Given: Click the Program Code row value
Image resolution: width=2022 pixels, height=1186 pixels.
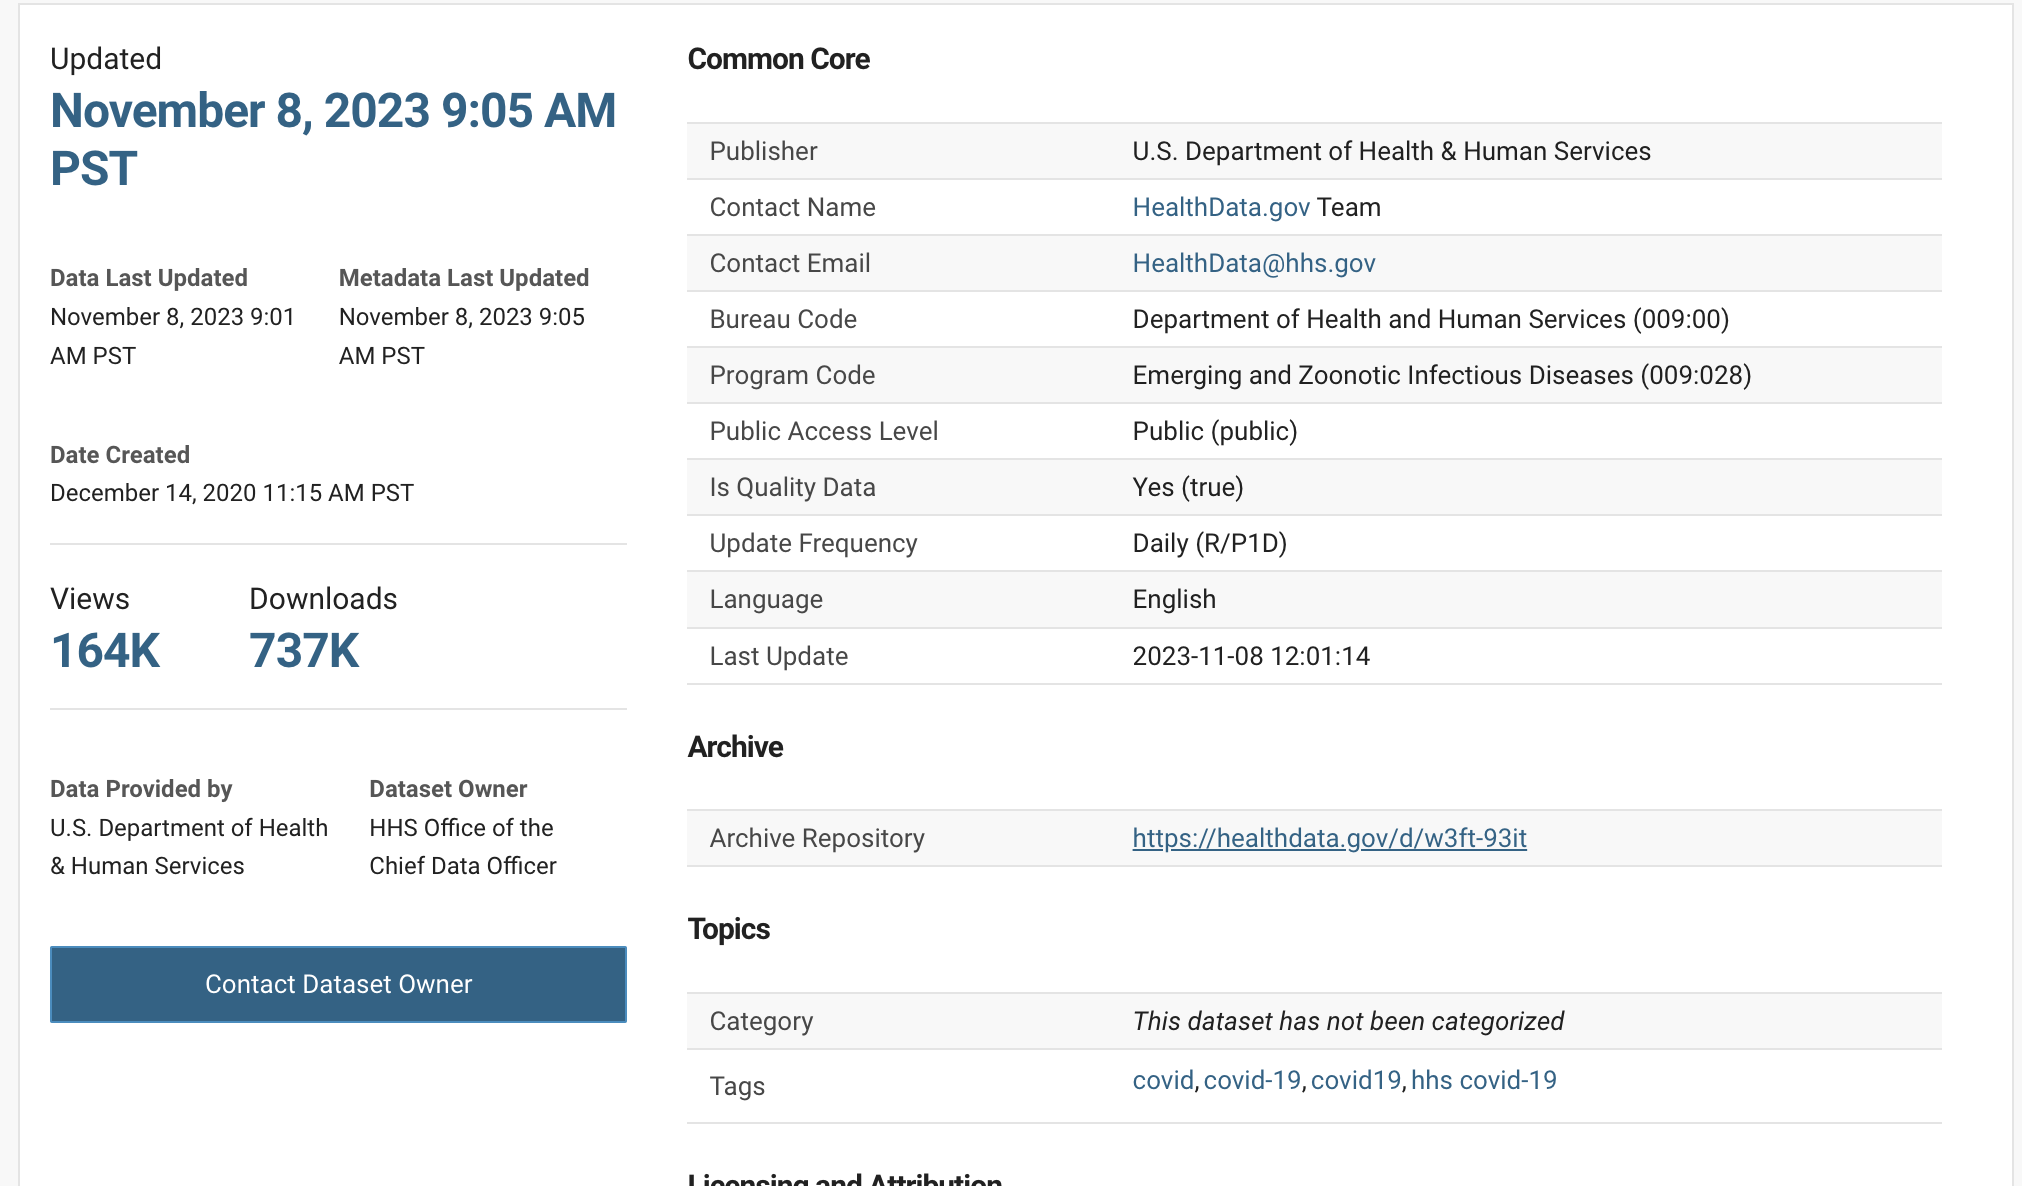Looking at the screenshot, I should 1441,375.
